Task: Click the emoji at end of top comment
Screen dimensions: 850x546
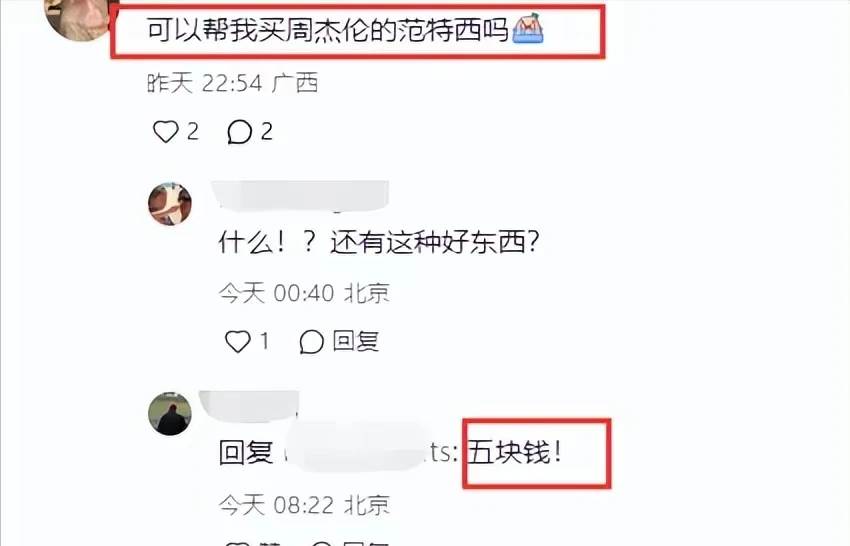Action: pyautogui.click(x=527, y=29)
